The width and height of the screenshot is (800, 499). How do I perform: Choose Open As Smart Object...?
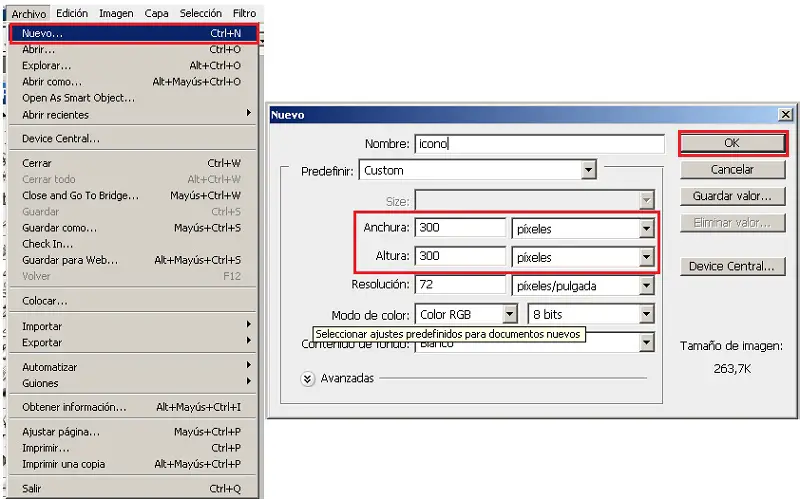coord(133,98)
